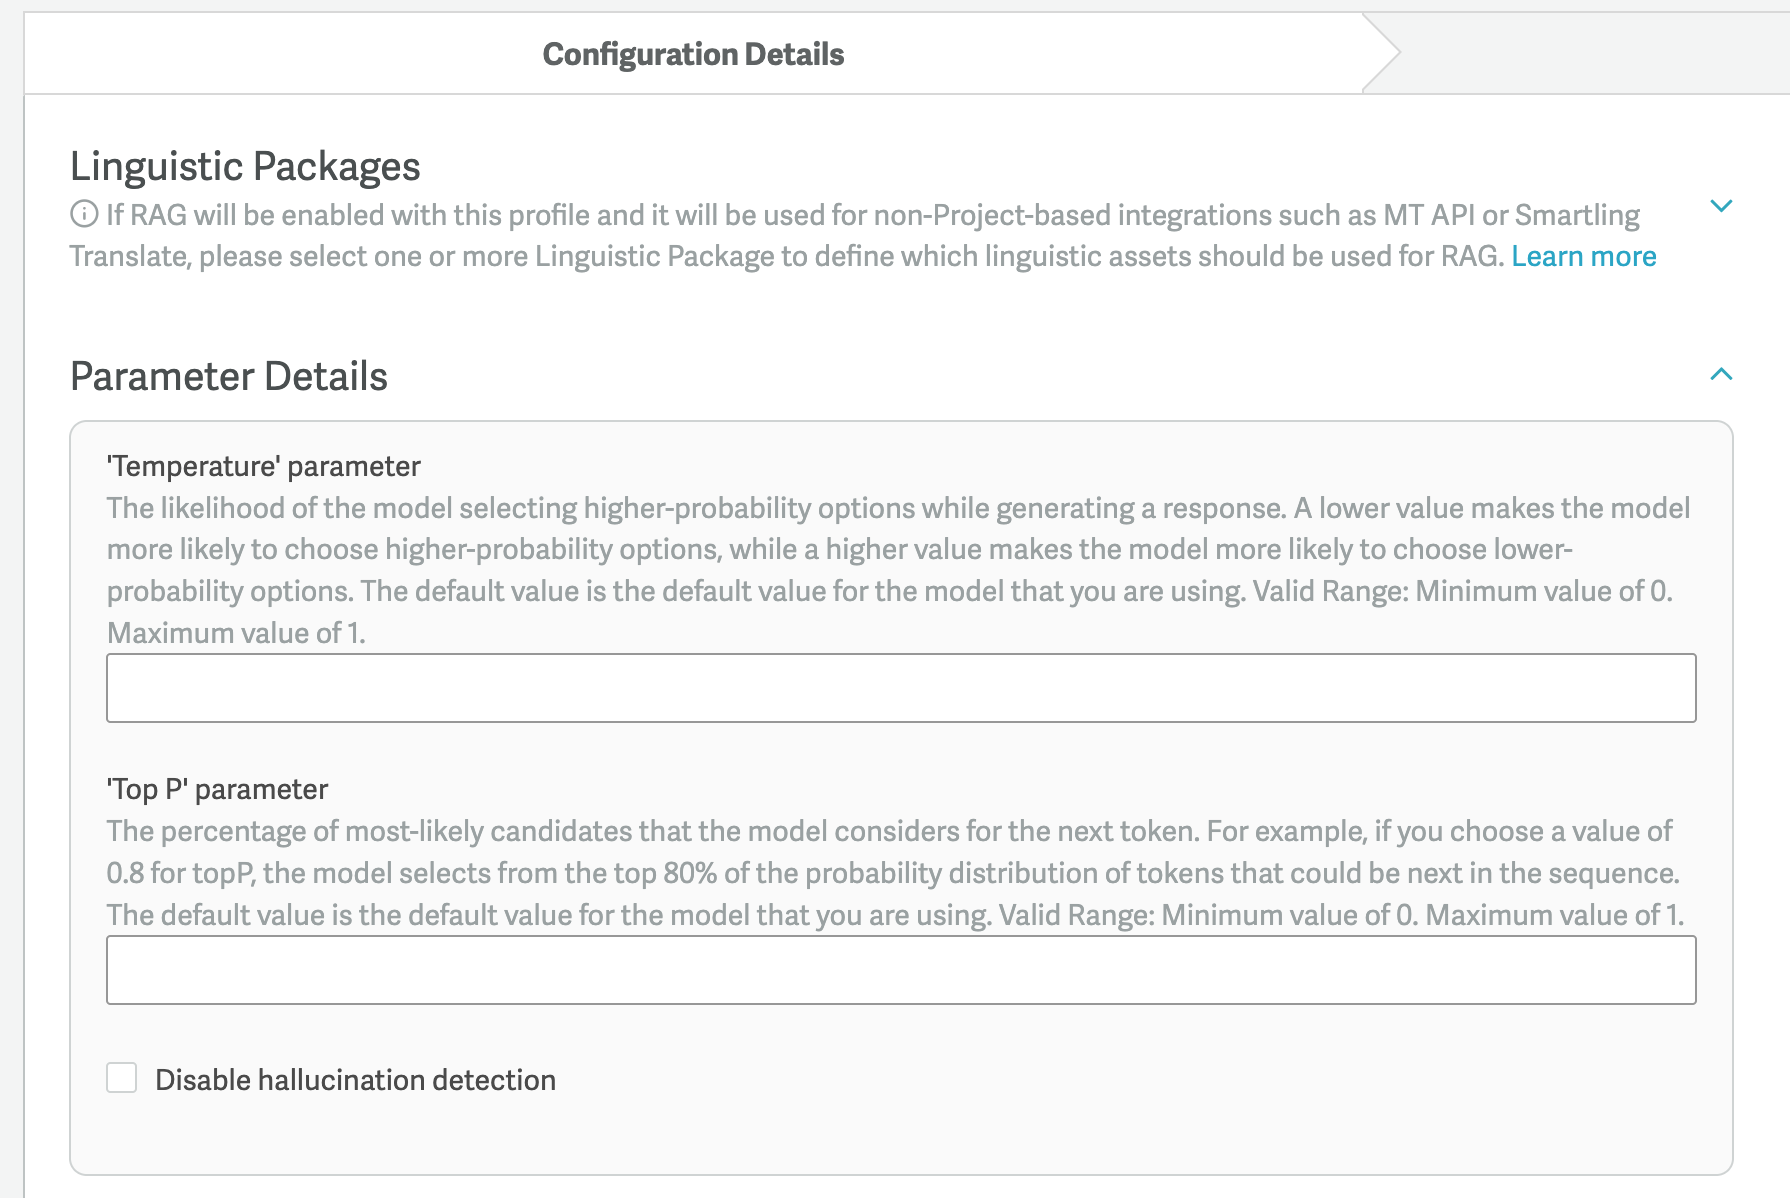Click the arrow divider in the wizard header

tap(1382, 54)
